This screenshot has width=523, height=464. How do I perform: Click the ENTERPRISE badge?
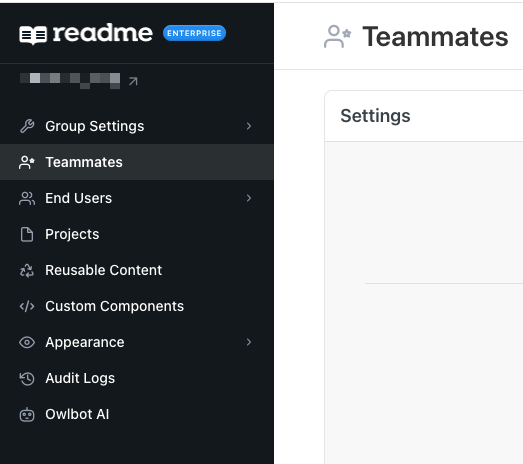coord(194,33)
